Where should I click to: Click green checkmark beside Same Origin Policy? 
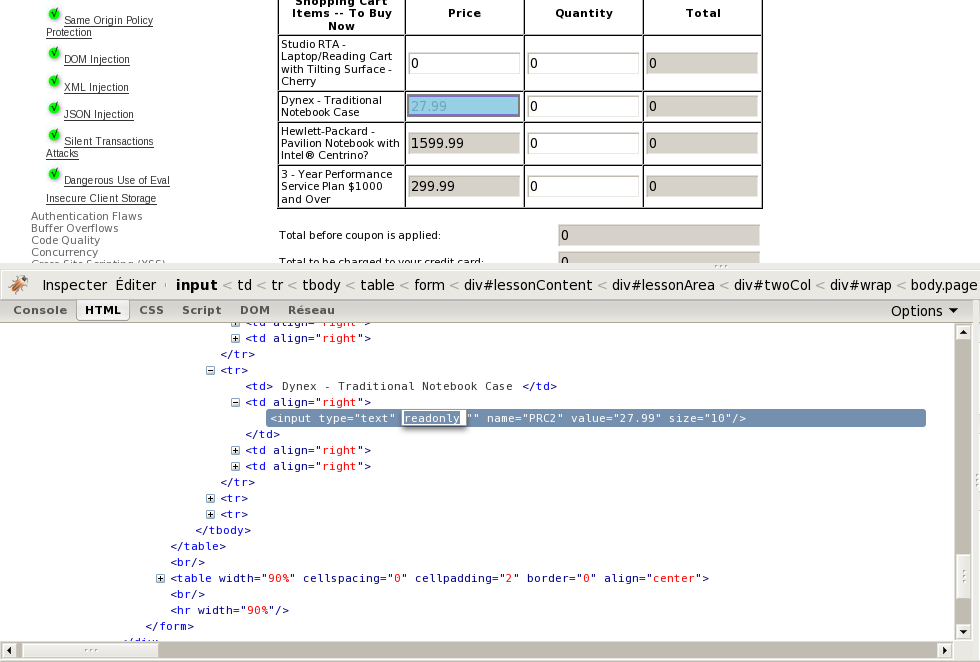click(x=54, y=15)
